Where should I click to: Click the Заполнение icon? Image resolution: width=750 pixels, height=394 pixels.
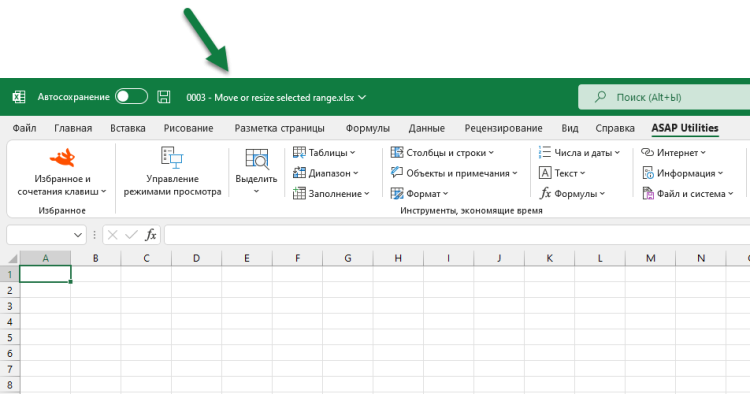pos(299,193)
